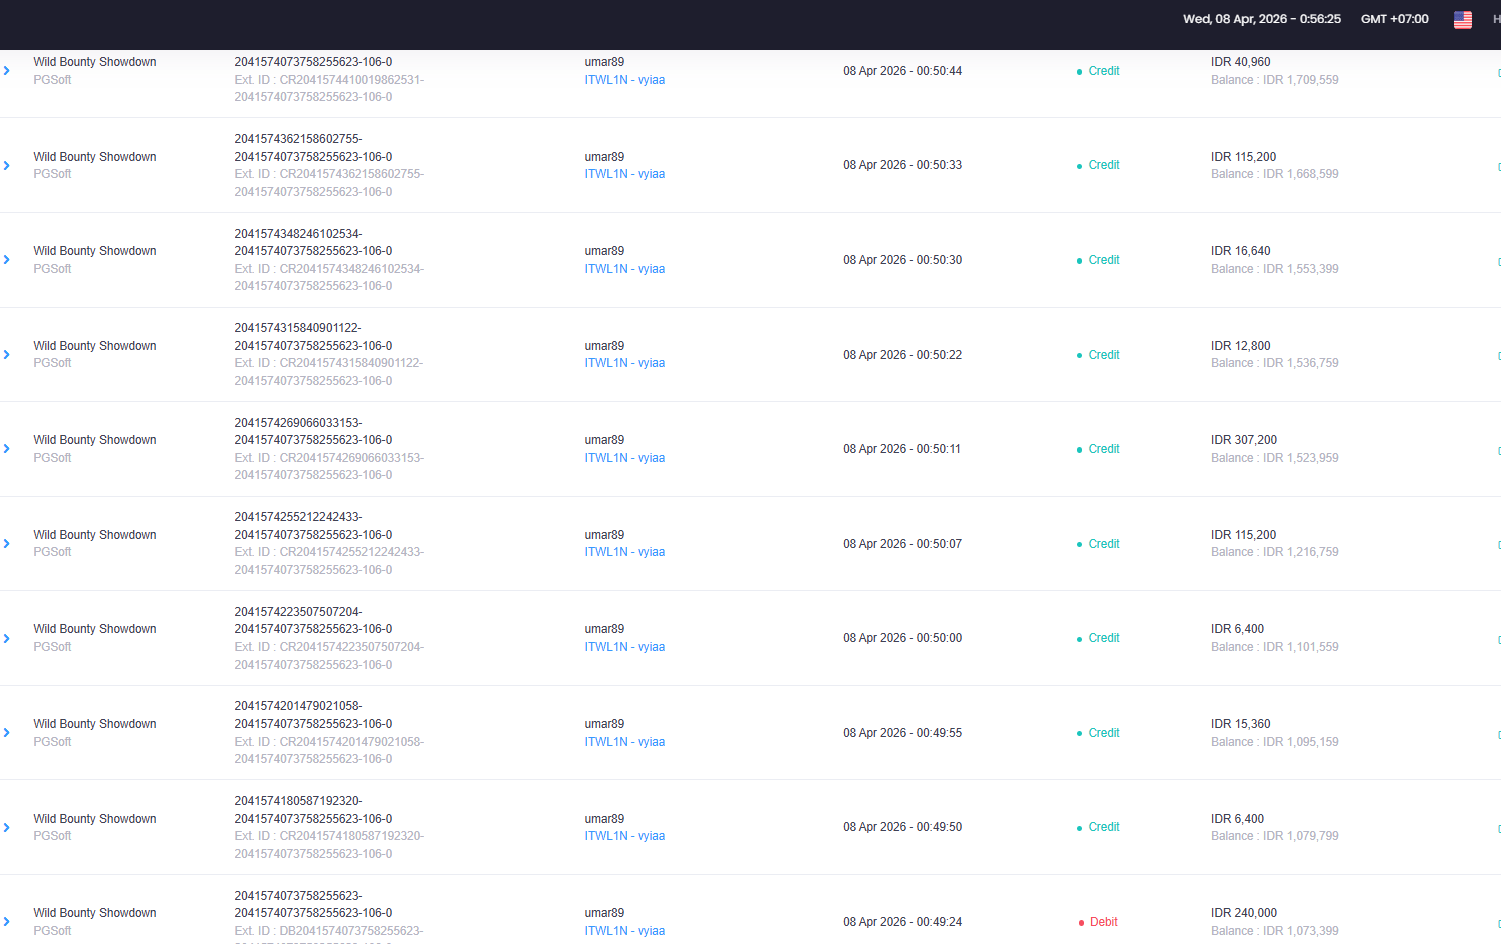Click balance IDR 1,095,159

[1275, 742]
